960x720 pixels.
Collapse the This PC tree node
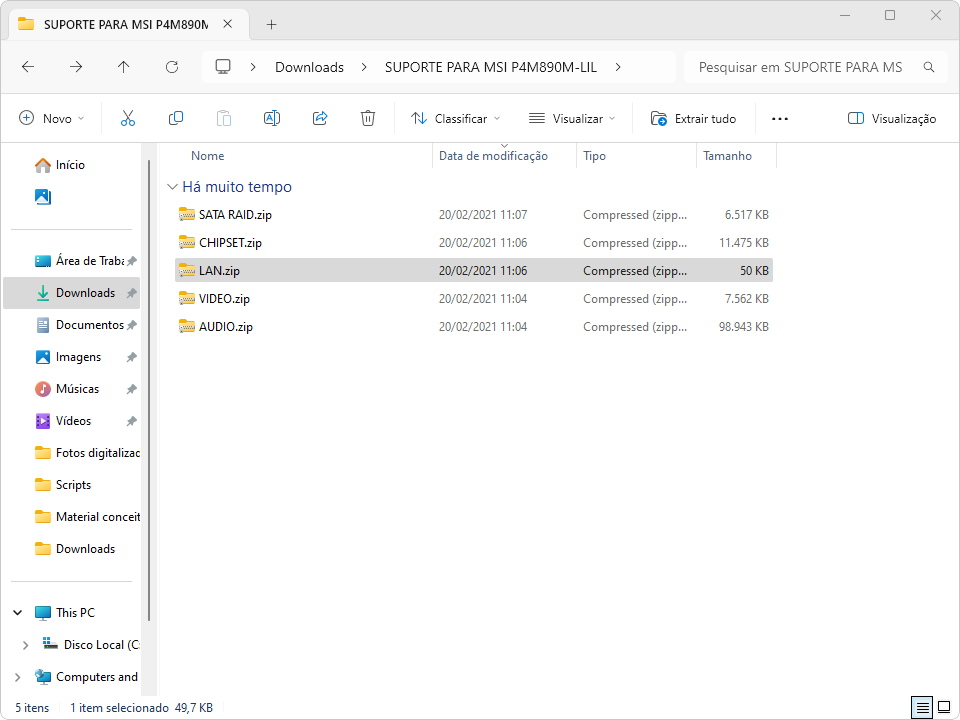tap(18, 612)
